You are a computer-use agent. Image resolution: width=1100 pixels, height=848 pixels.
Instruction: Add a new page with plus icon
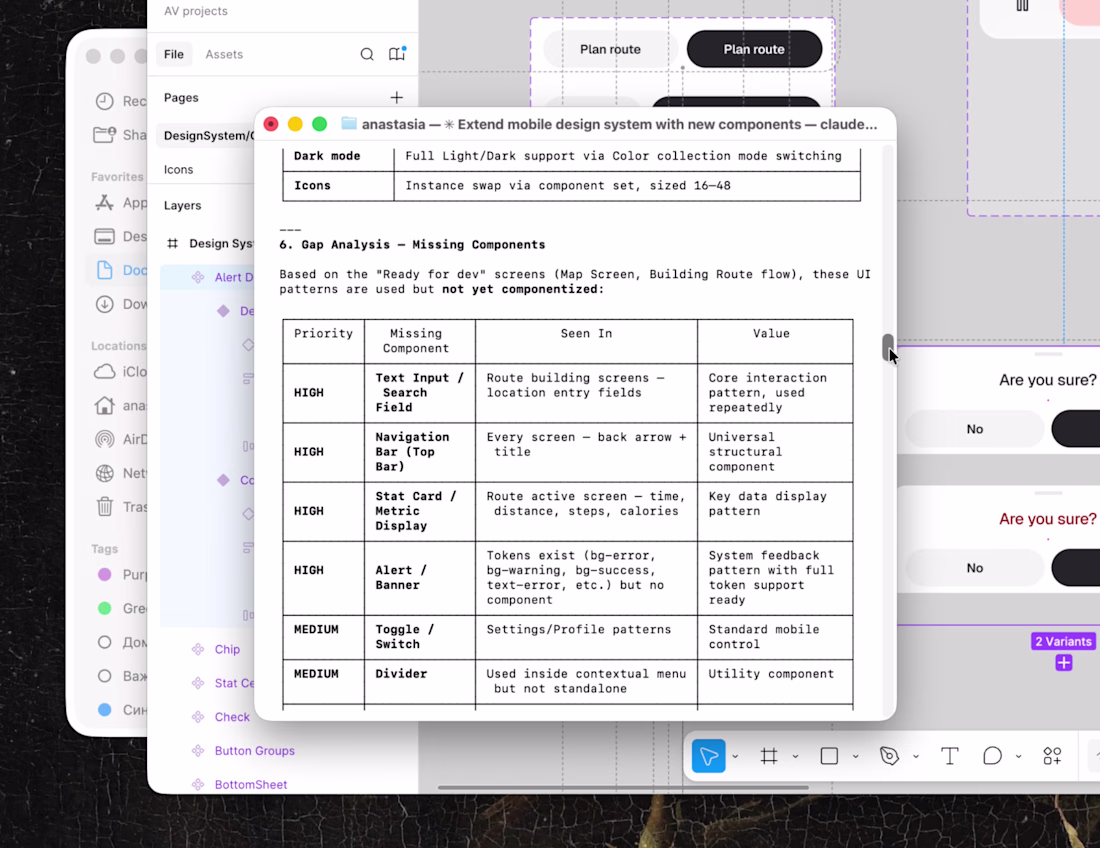(x=396, y=97)
